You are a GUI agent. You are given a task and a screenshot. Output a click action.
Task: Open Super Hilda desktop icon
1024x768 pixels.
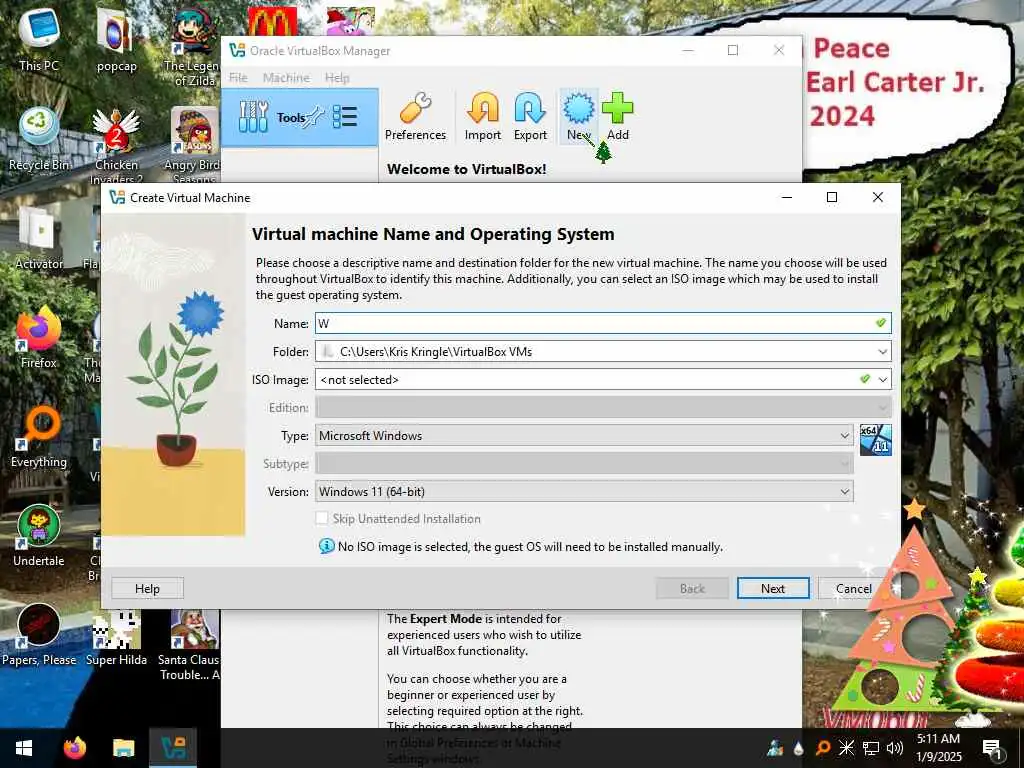point(116,635)
